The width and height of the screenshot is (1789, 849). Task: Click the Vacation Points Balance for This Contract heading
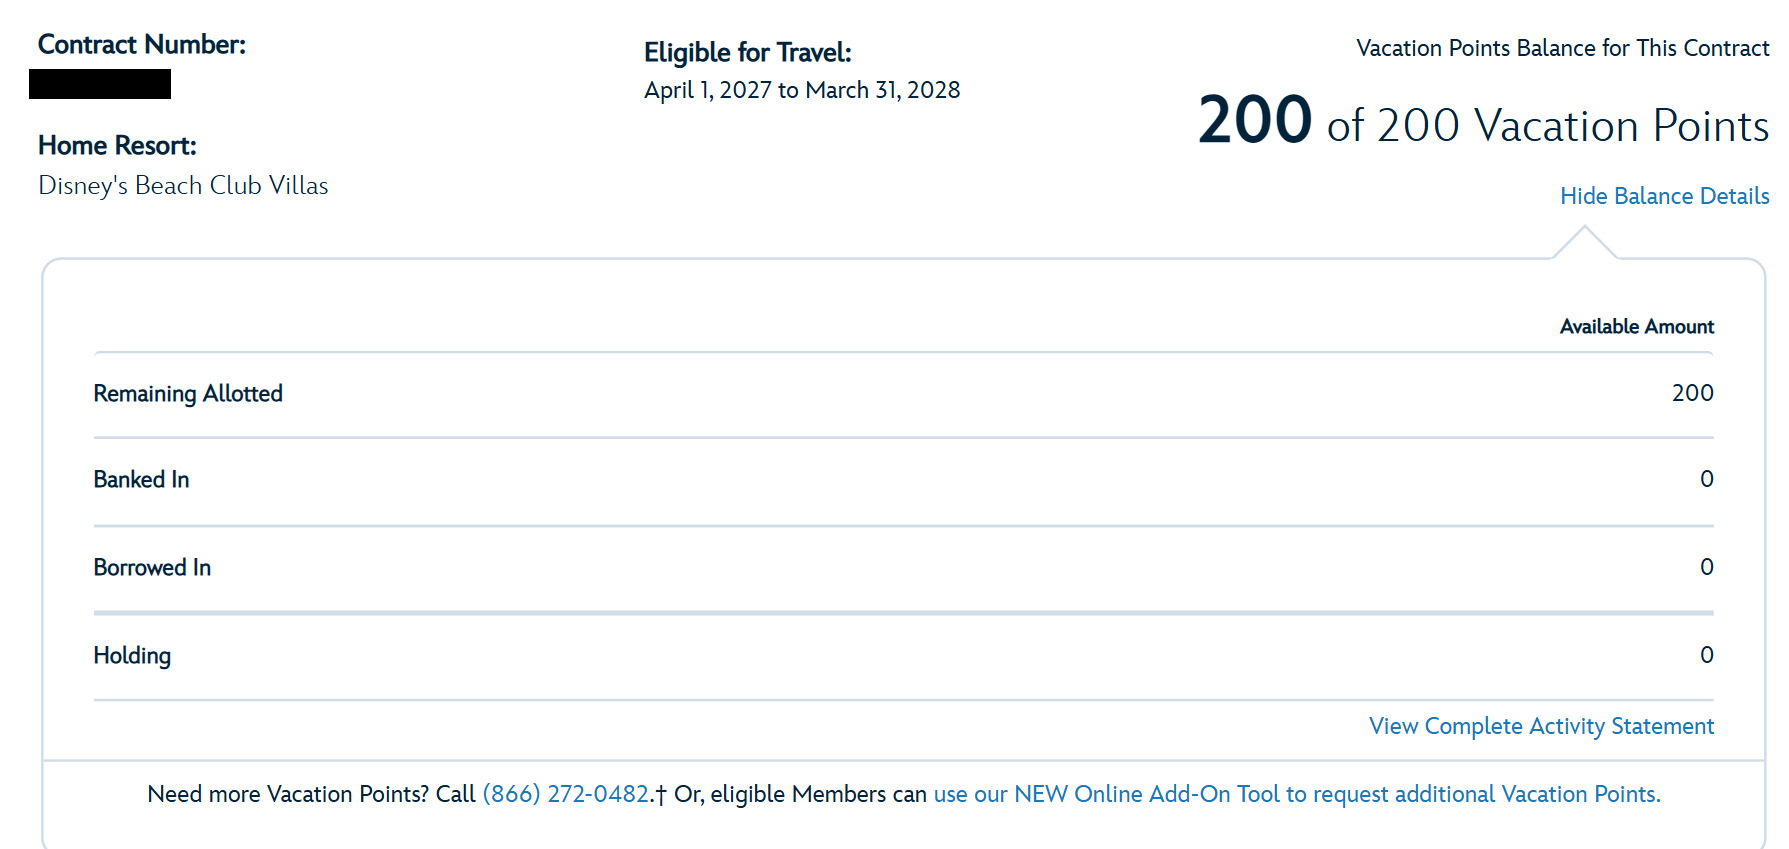pos(1562,48)
